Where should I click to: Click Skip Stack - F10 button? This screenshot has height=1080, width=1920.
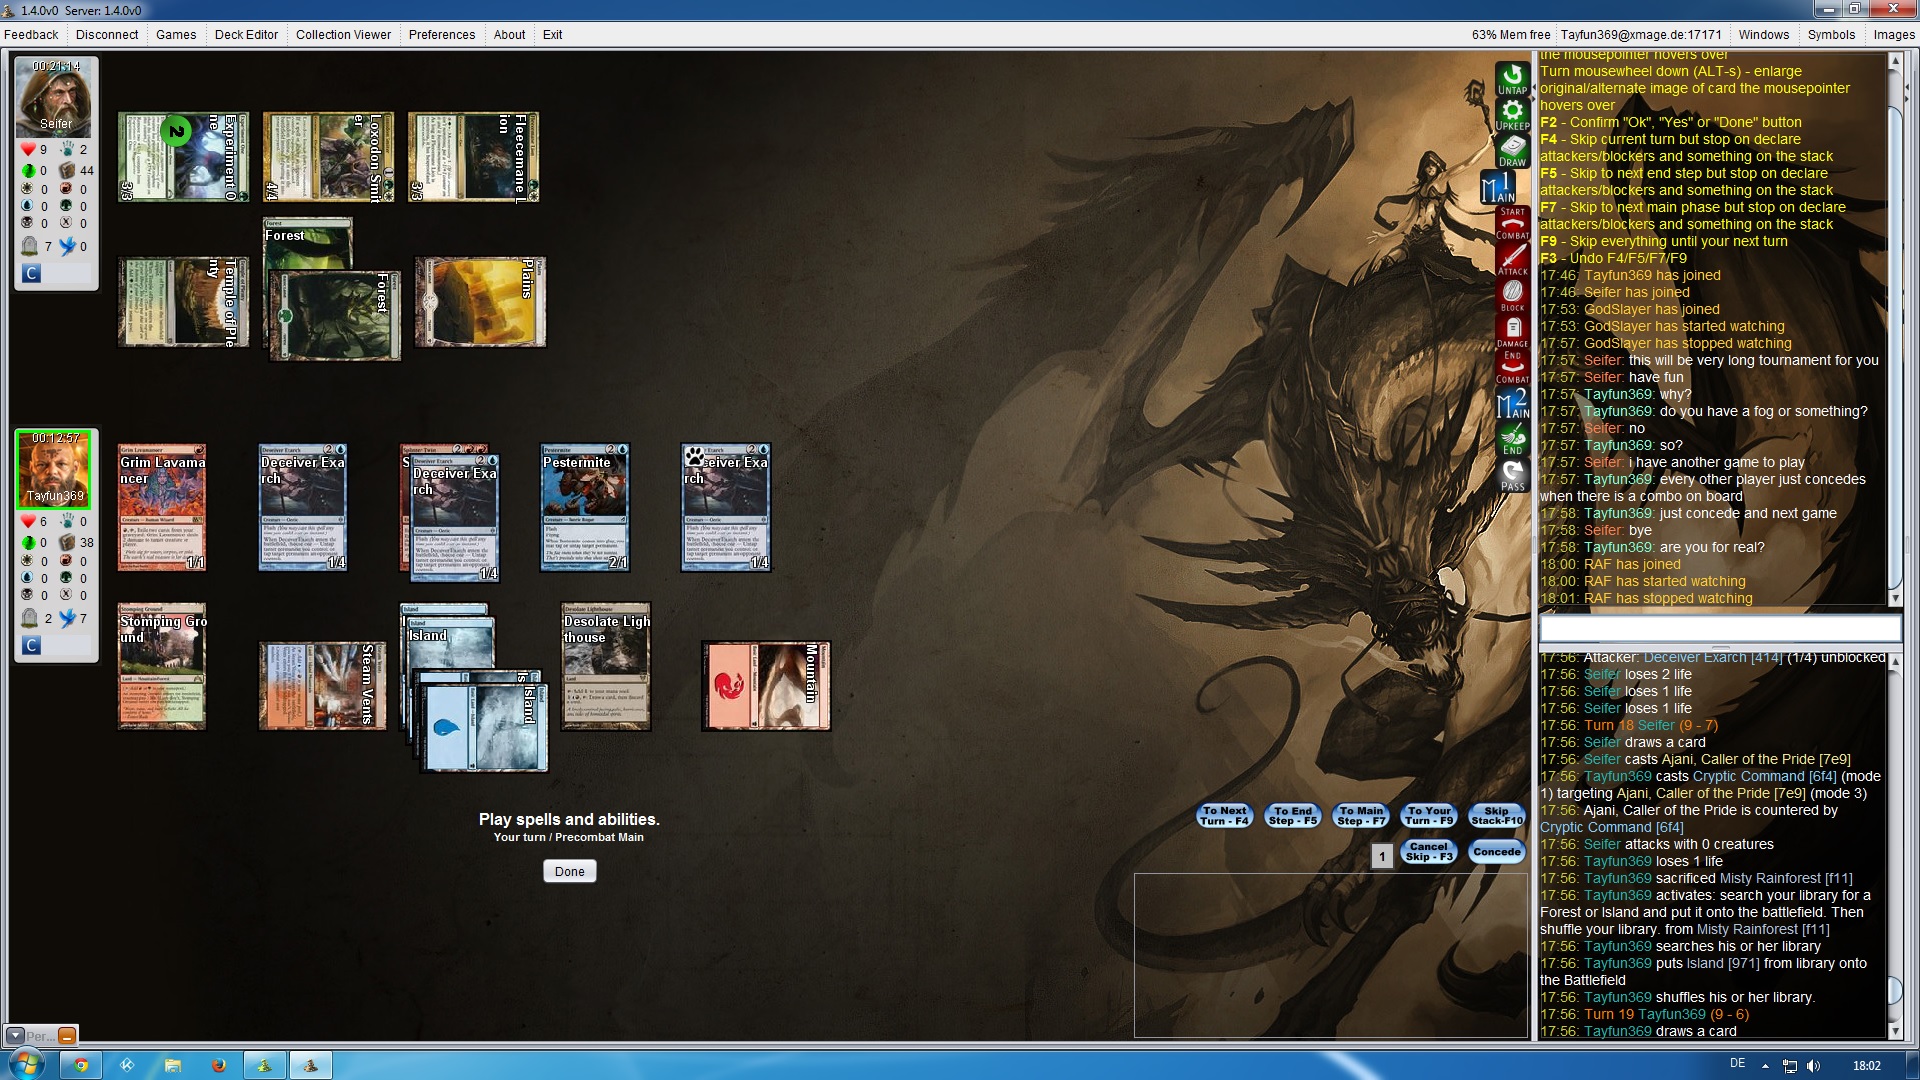coord(1497,815)
